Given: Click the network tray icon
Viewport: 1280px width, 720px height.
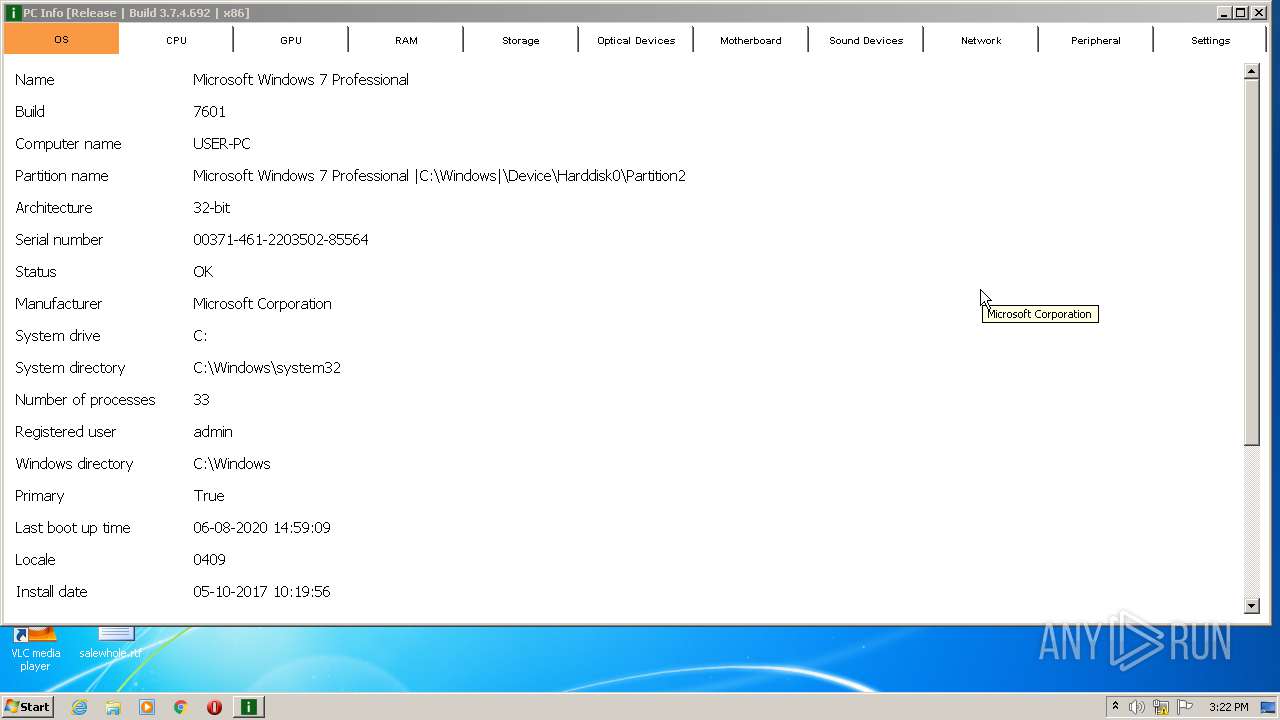Looking at the screenshot, I should (x=1161, y=707).
